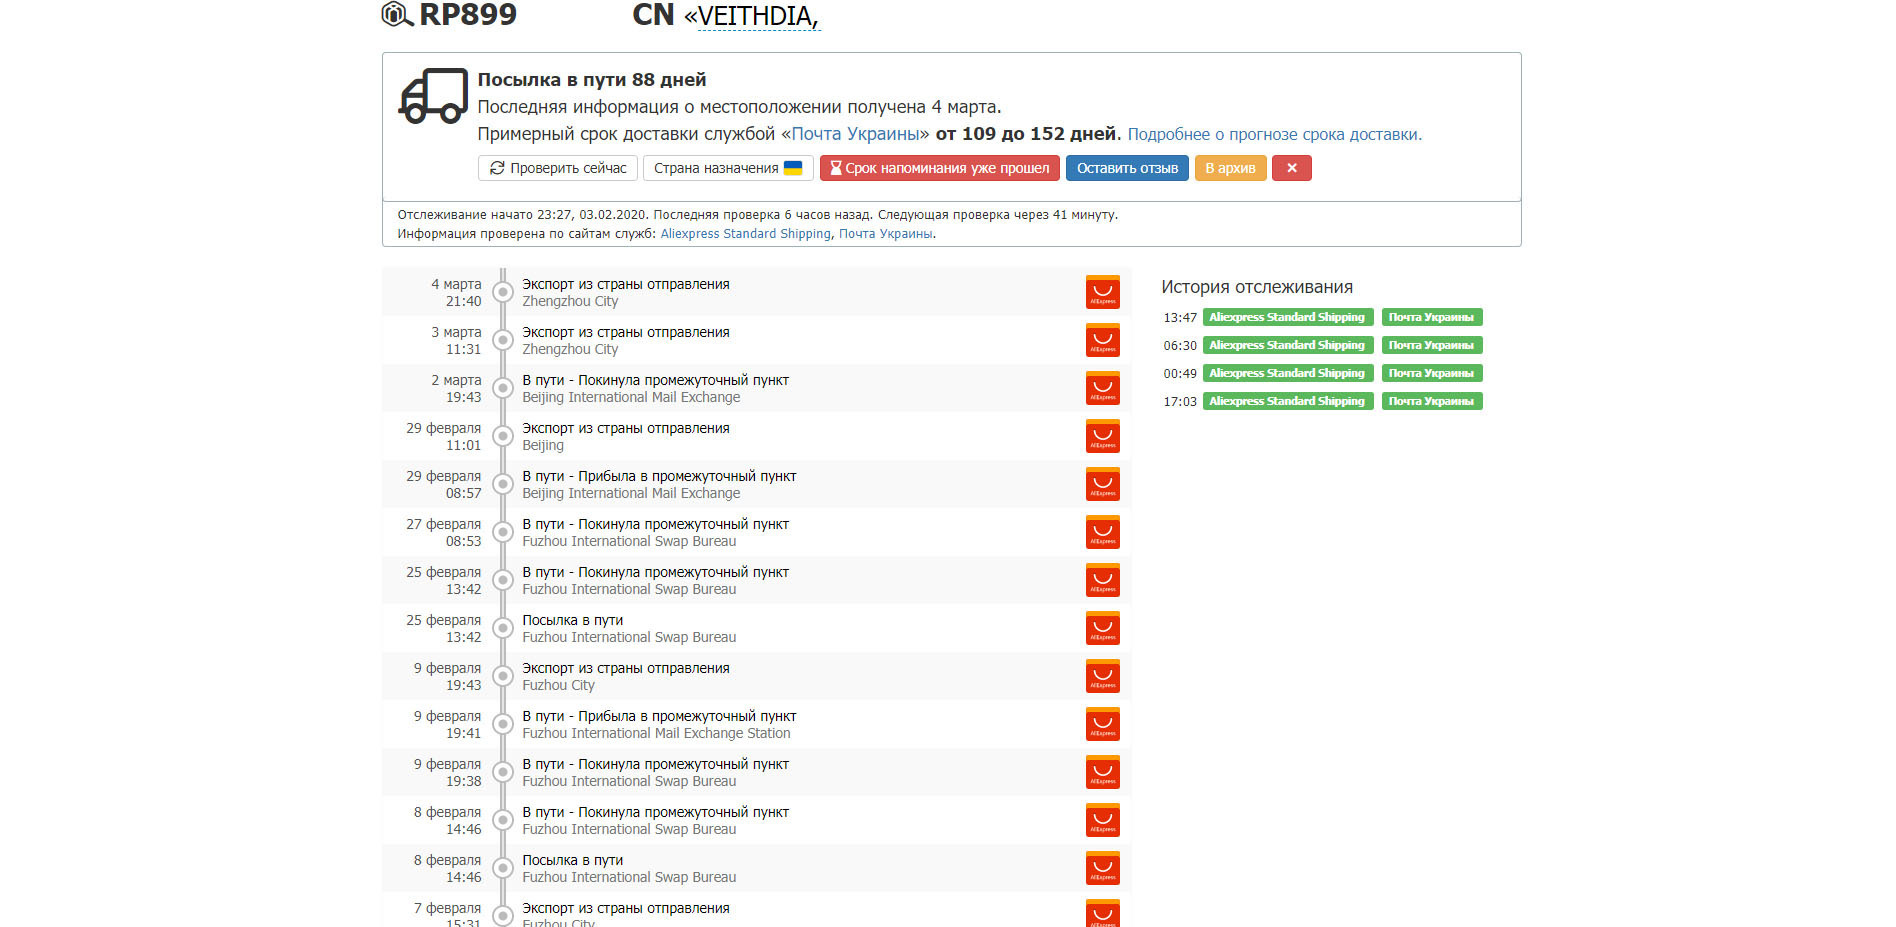Open Почта Украины link in info line

(885, 233)
